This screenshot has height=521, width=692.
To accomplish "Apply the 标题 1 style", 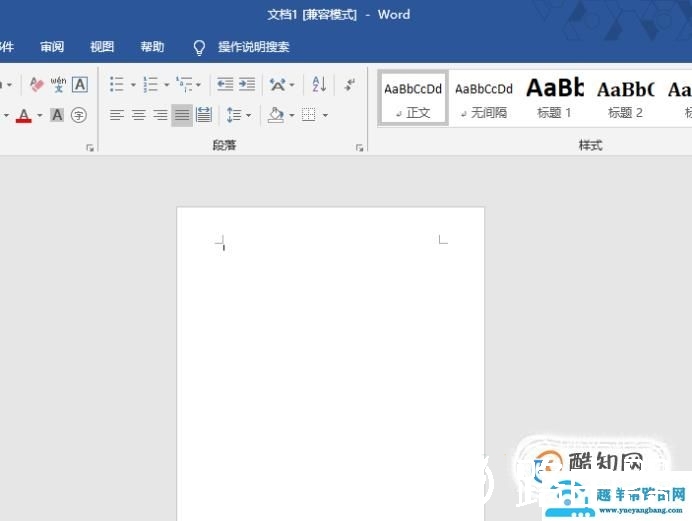I will point(554,100).
